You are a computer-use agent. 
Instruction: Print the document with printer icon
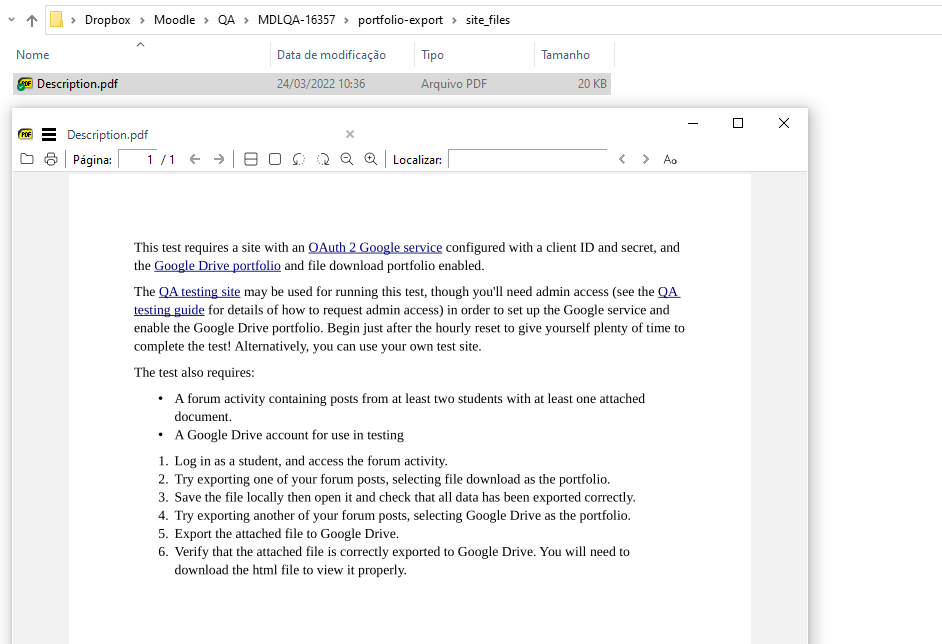click(51, 159)
